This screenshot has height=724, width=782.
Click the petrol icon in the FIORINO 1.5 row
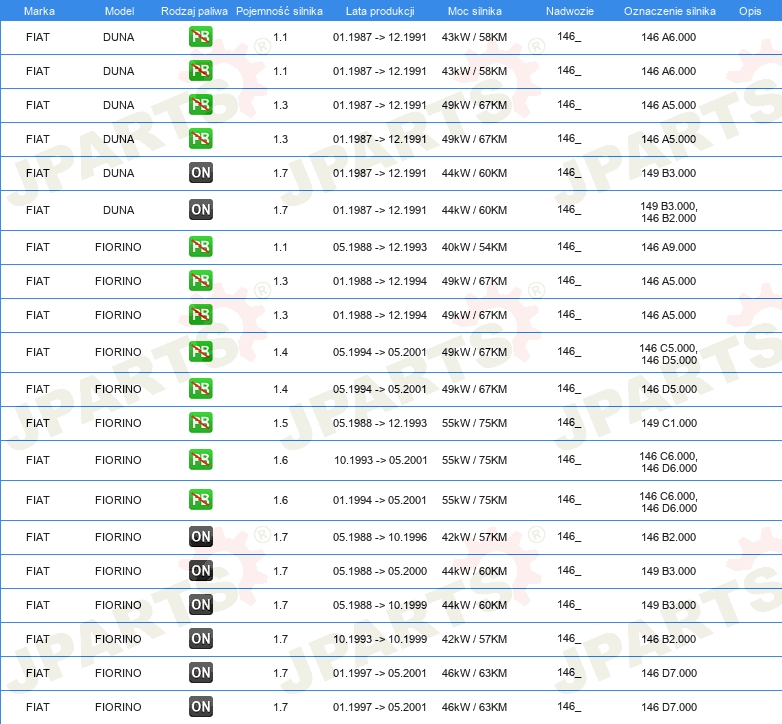click(201, 422)
